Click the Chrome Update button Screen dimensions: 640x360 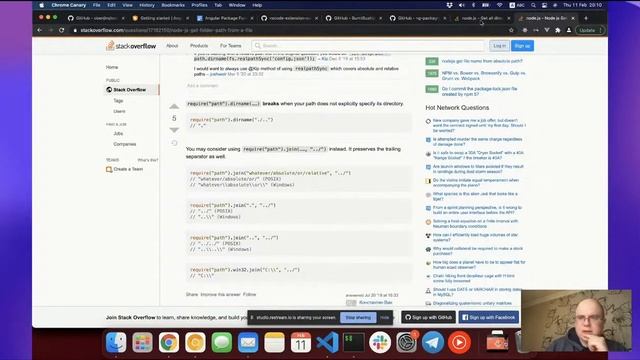pyautogui.click(x=589, y=30)
